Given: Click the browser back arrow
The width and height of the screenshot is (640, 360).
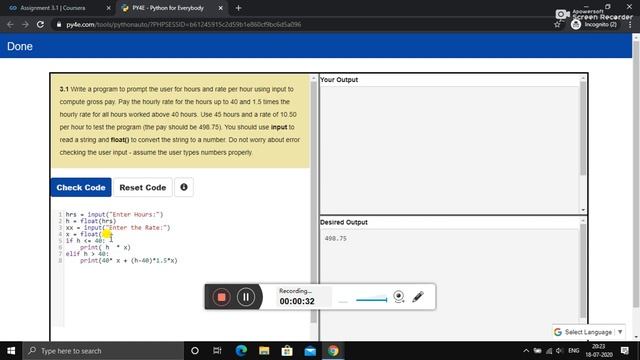Looking at the screenshot, I should tap(10, 24).
